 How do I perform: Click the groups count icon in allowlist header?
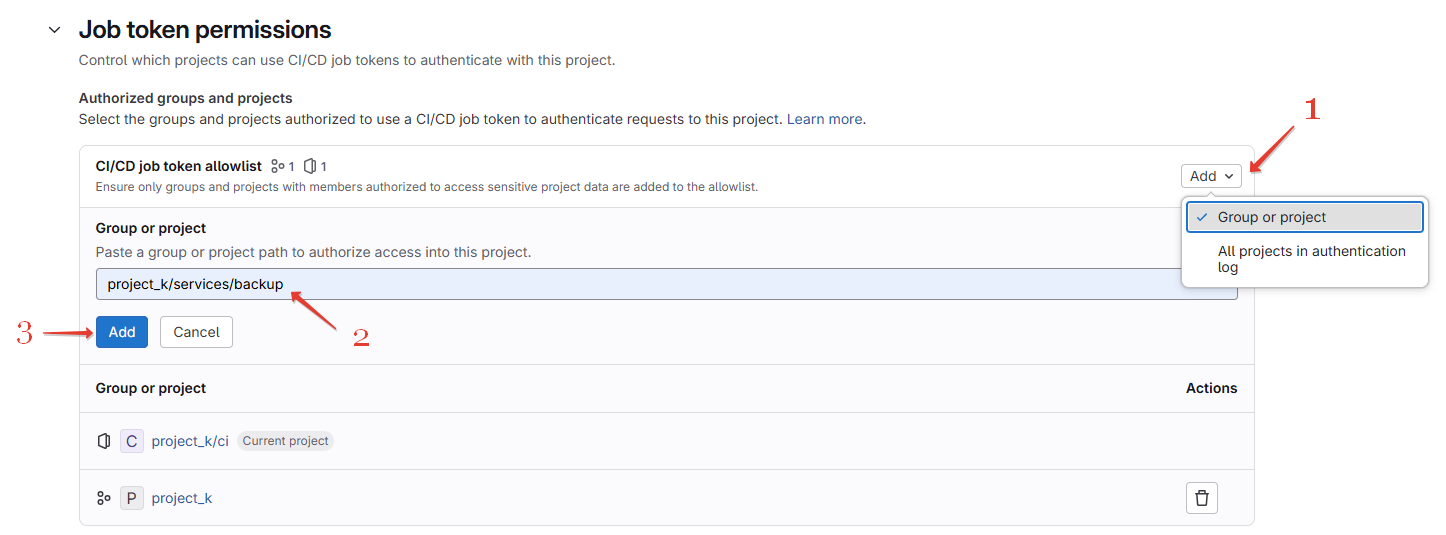[x=278, y=166]
